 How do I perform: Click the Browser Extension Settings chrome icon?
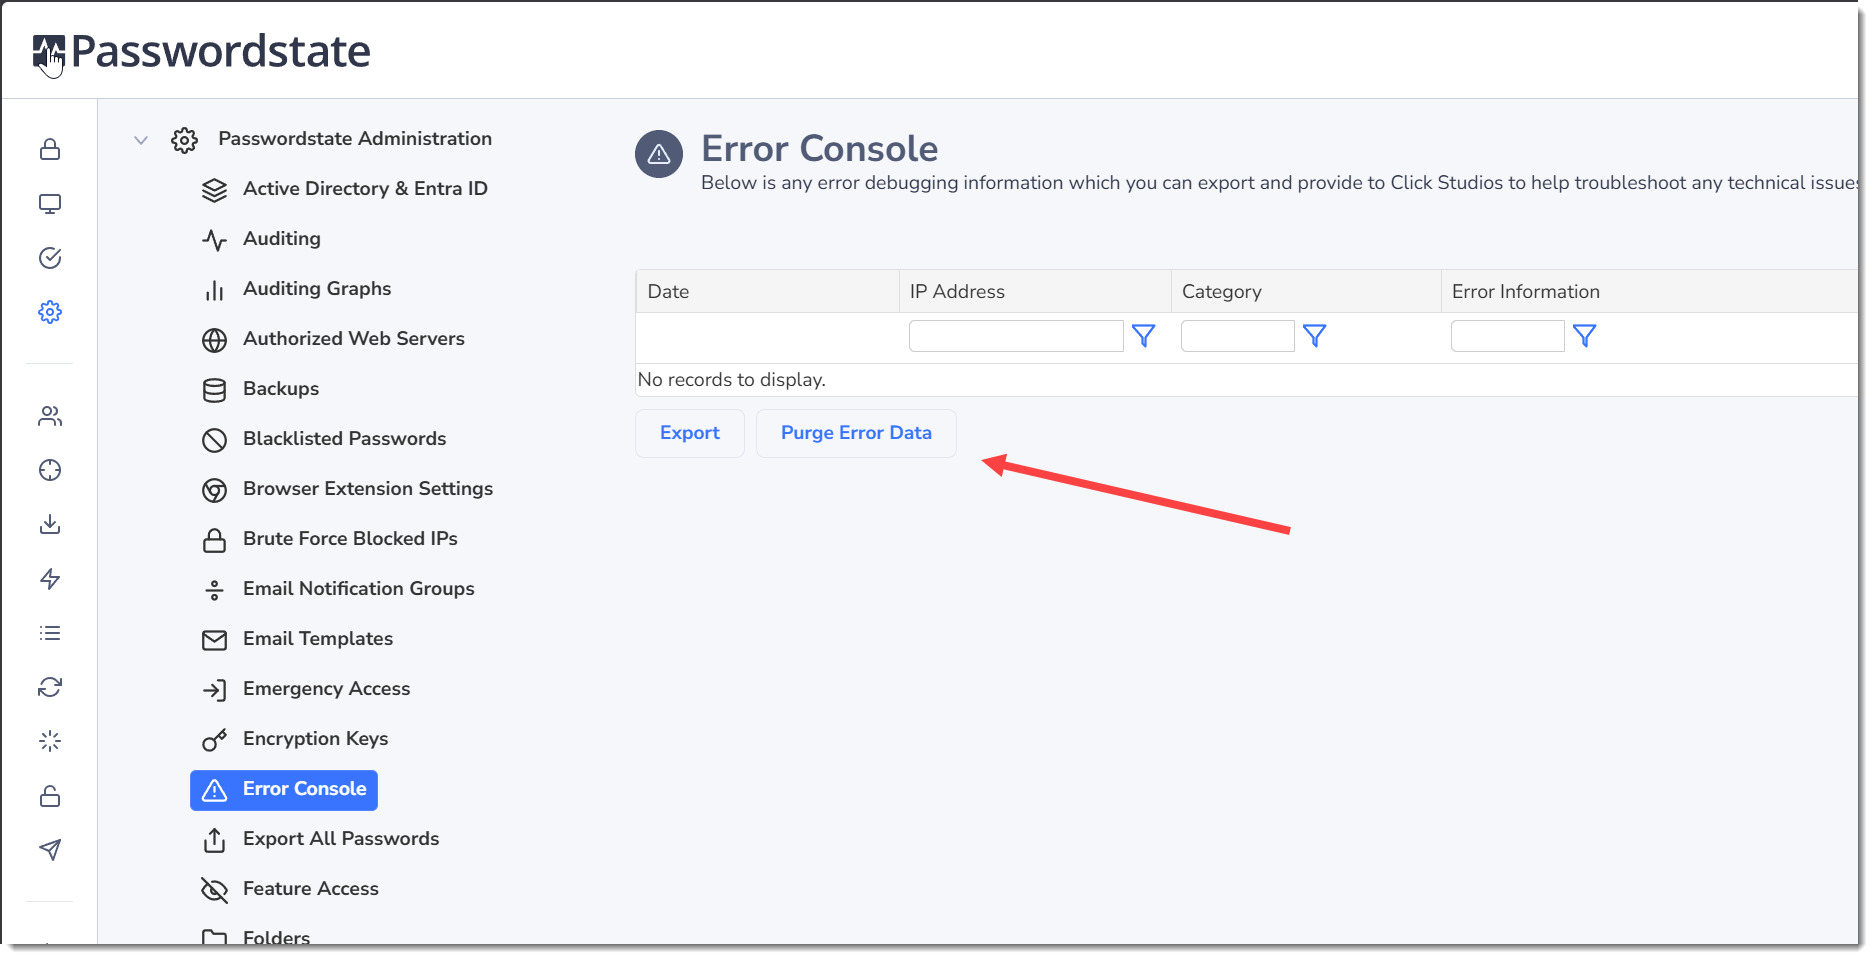[x=214, y=490]
